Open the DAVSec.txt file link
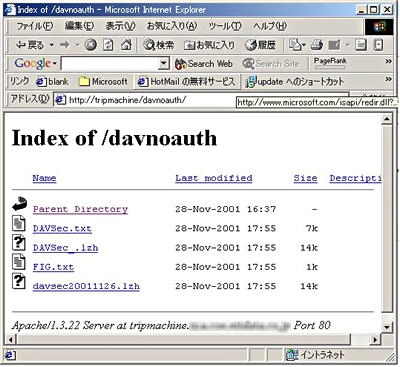The image size is (400, 367). 62,229
